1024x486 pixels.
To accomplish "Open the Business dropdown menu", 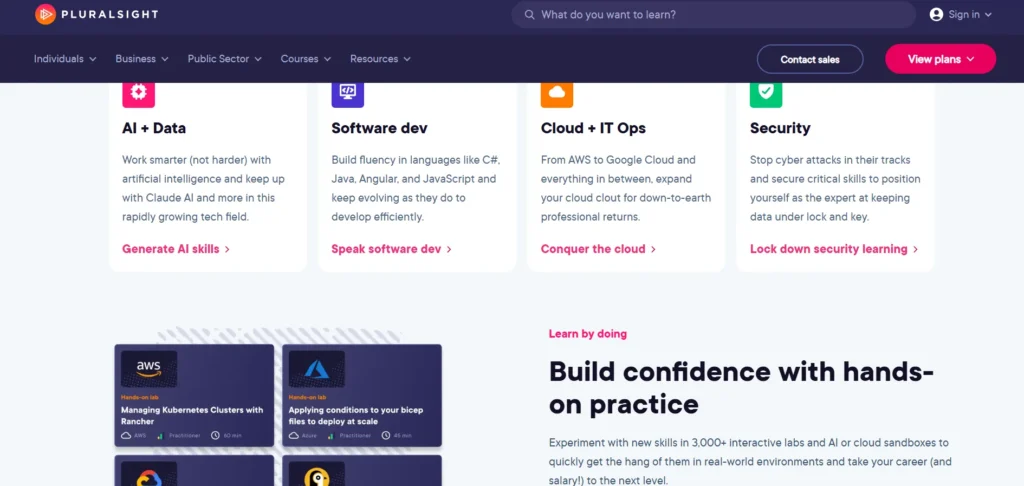I will point(142,59).
